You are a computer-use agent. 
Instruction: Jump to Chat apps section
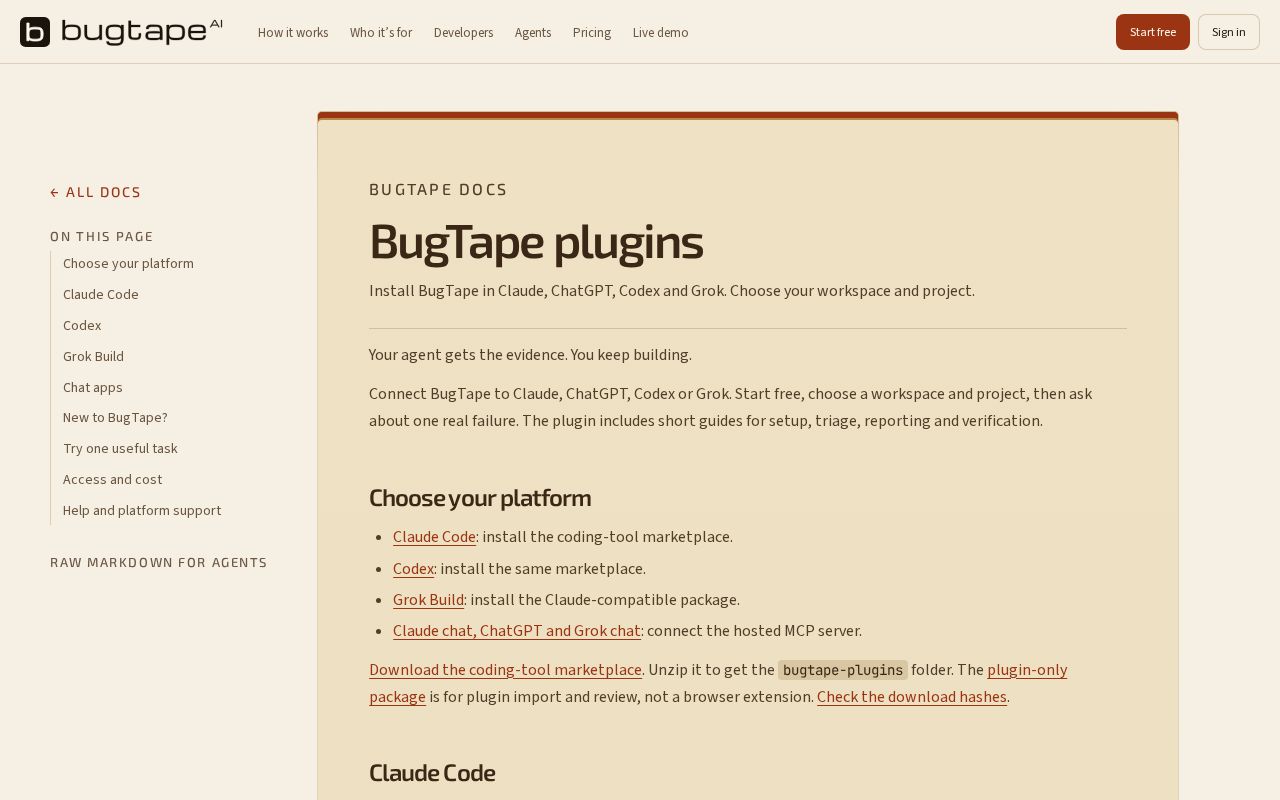pyautogui.click(x=93, y=387)
